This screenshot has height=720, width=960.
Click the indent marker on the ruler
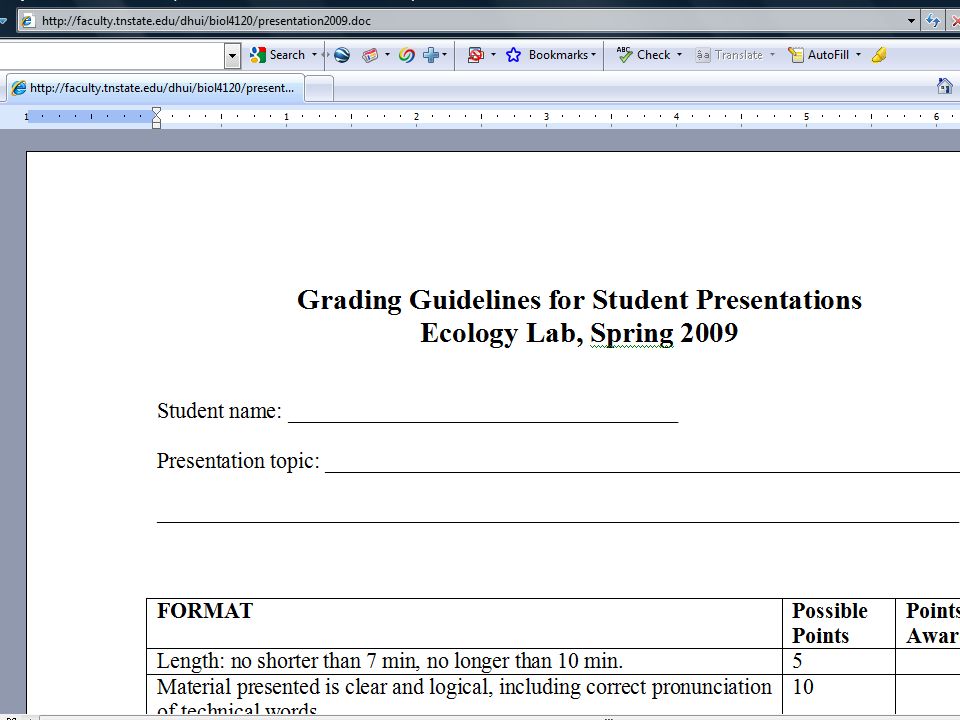[157, 117]
